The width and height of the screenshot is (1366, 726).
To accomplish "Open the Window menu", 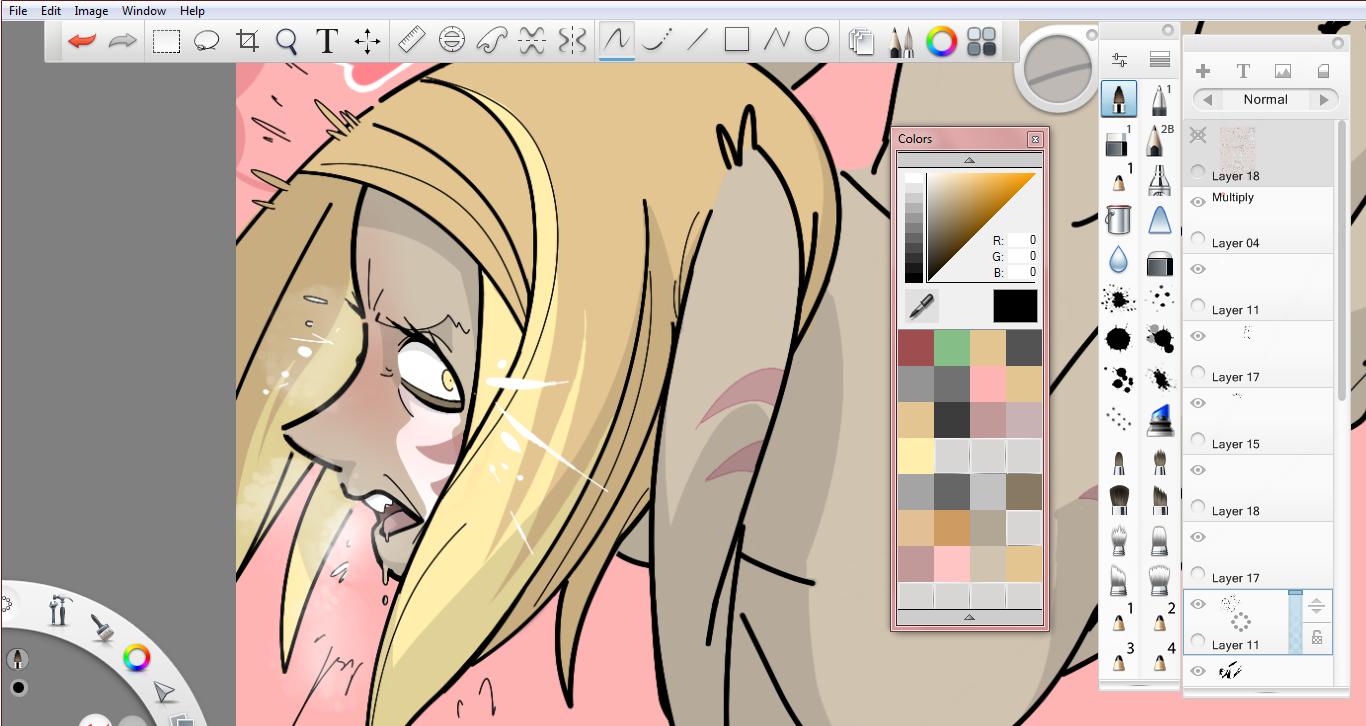I will 144,11.
